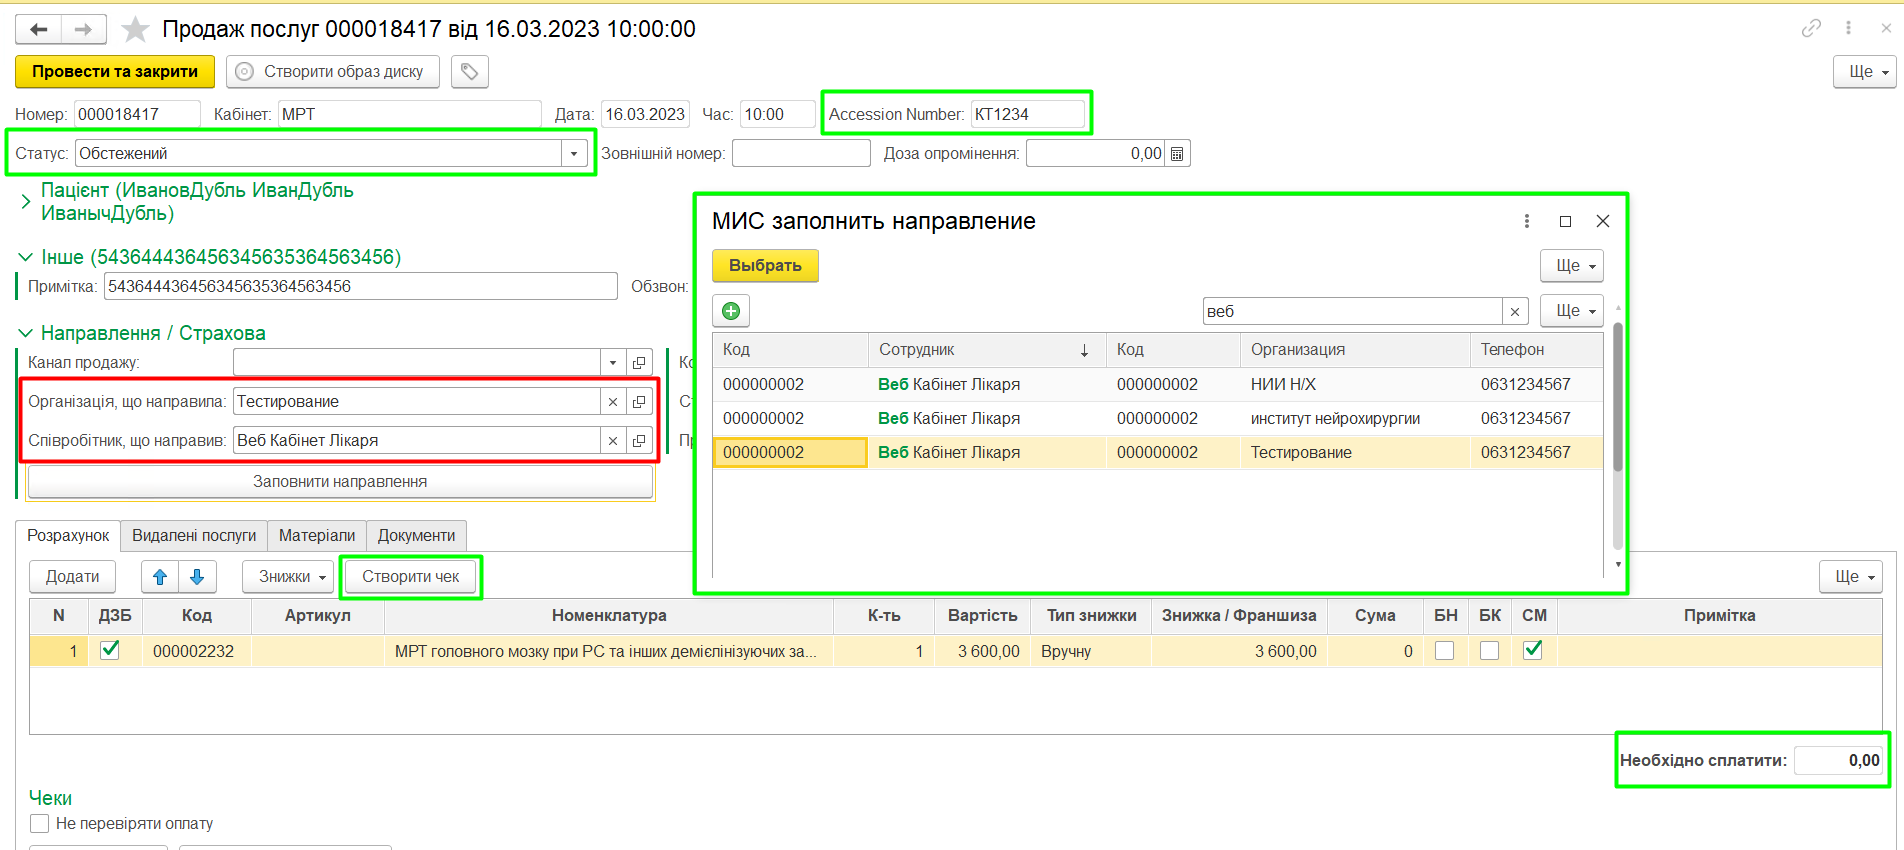Move service row up with arrow
This screenshot has width=1904, height=850.
(x=160, y=577)
